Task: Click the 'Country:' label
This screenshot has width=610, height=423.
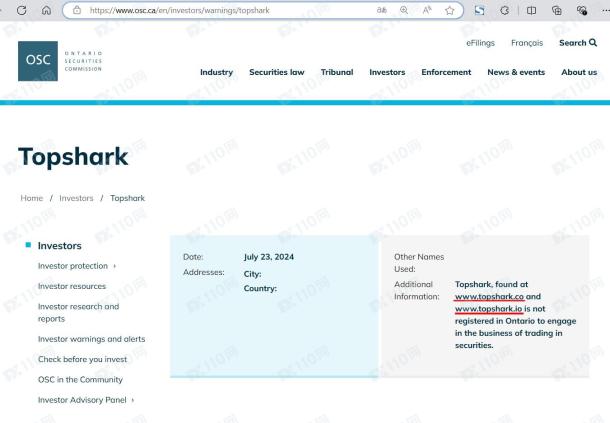Action: click(260, 288)
